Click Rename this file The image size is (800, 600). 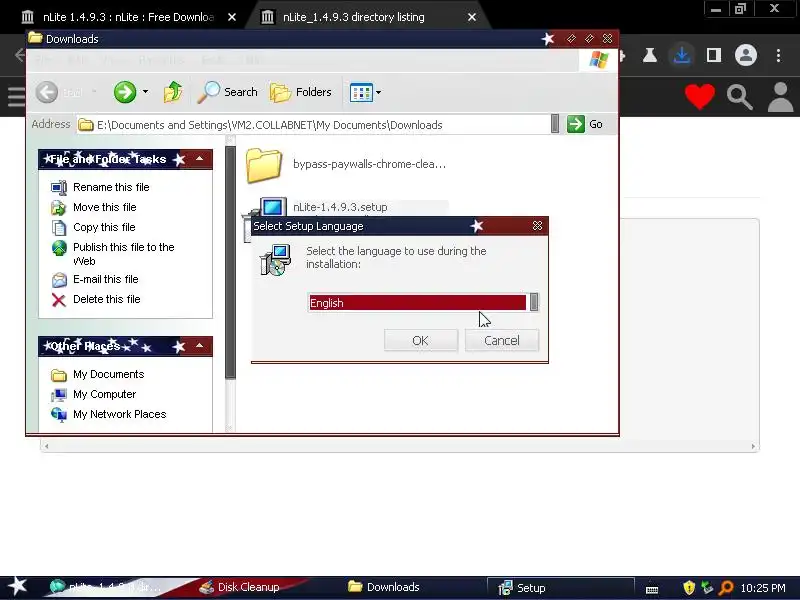tap(111, 187)
